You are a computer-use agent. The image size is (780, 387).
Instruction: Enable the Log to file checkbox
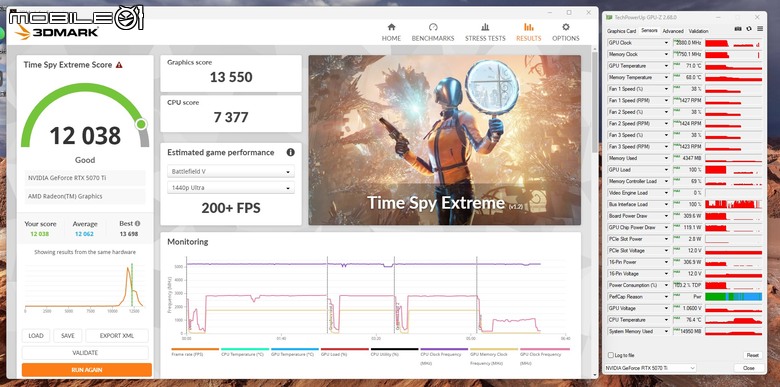[611, 355]
